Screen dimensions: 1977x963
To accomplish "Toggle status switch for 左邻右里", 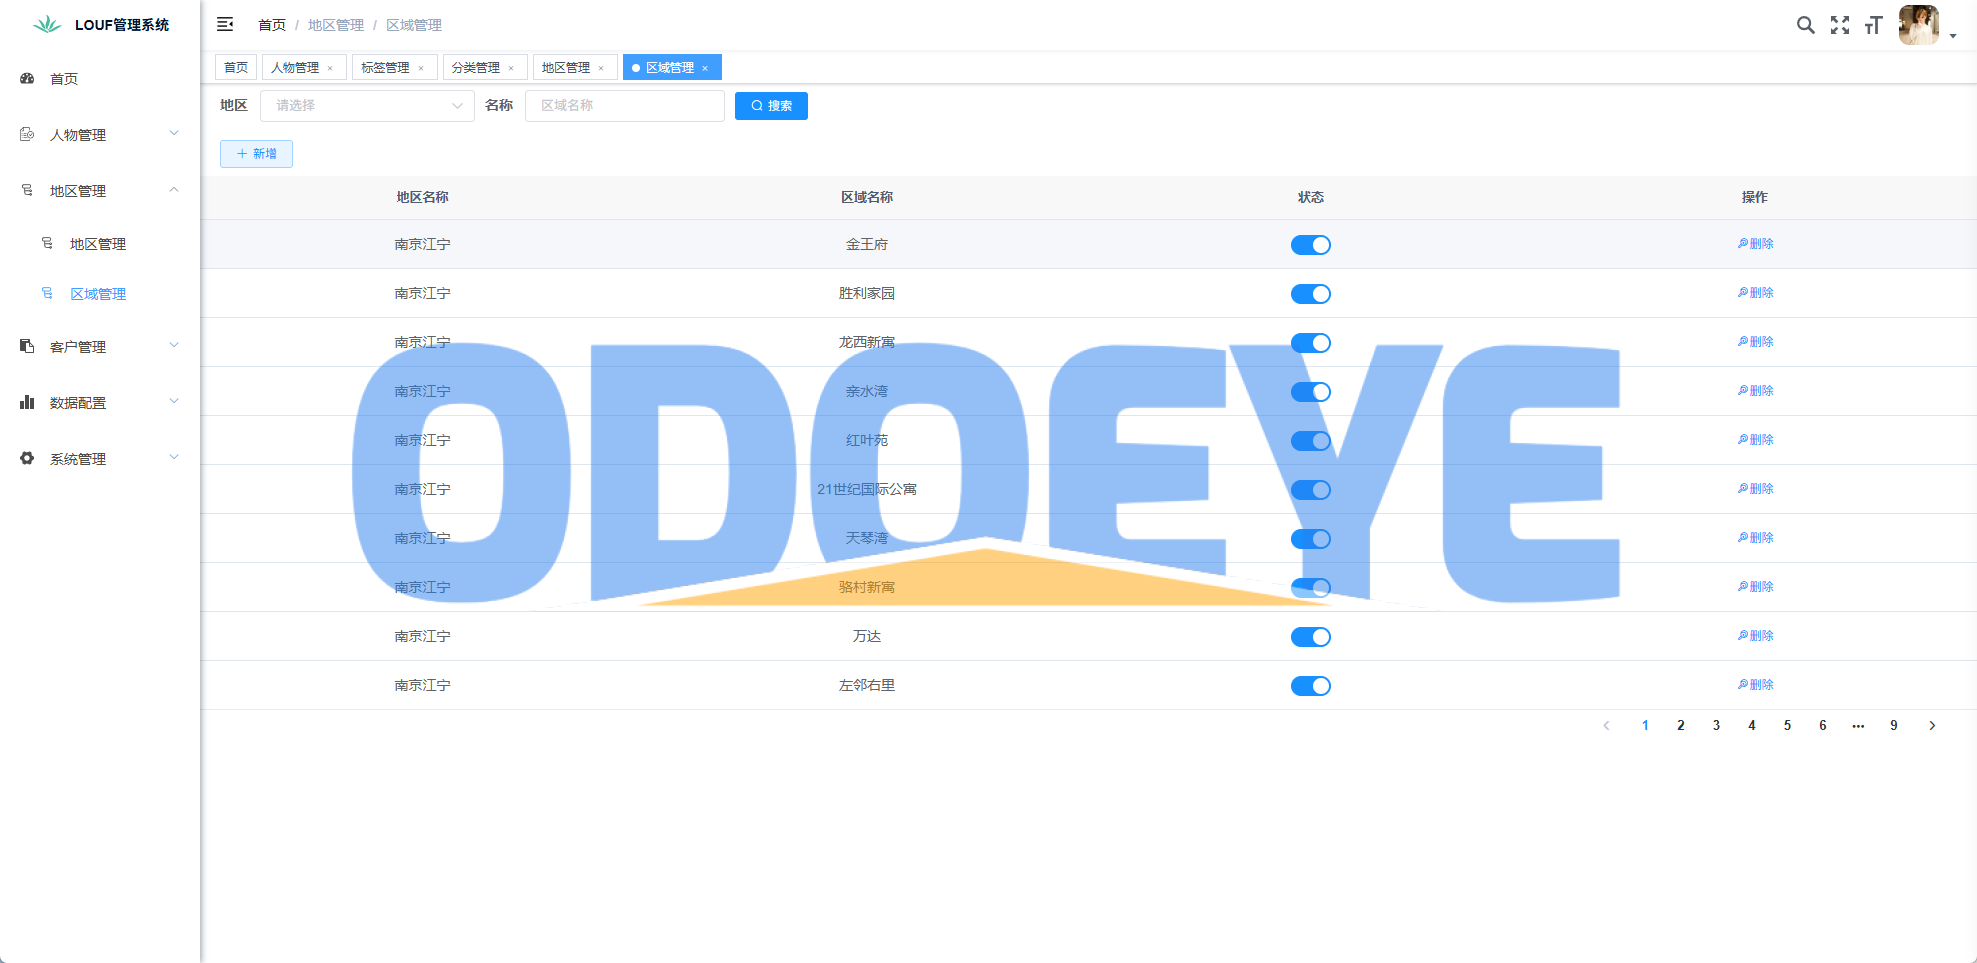I will click(x=1310, y=686).
